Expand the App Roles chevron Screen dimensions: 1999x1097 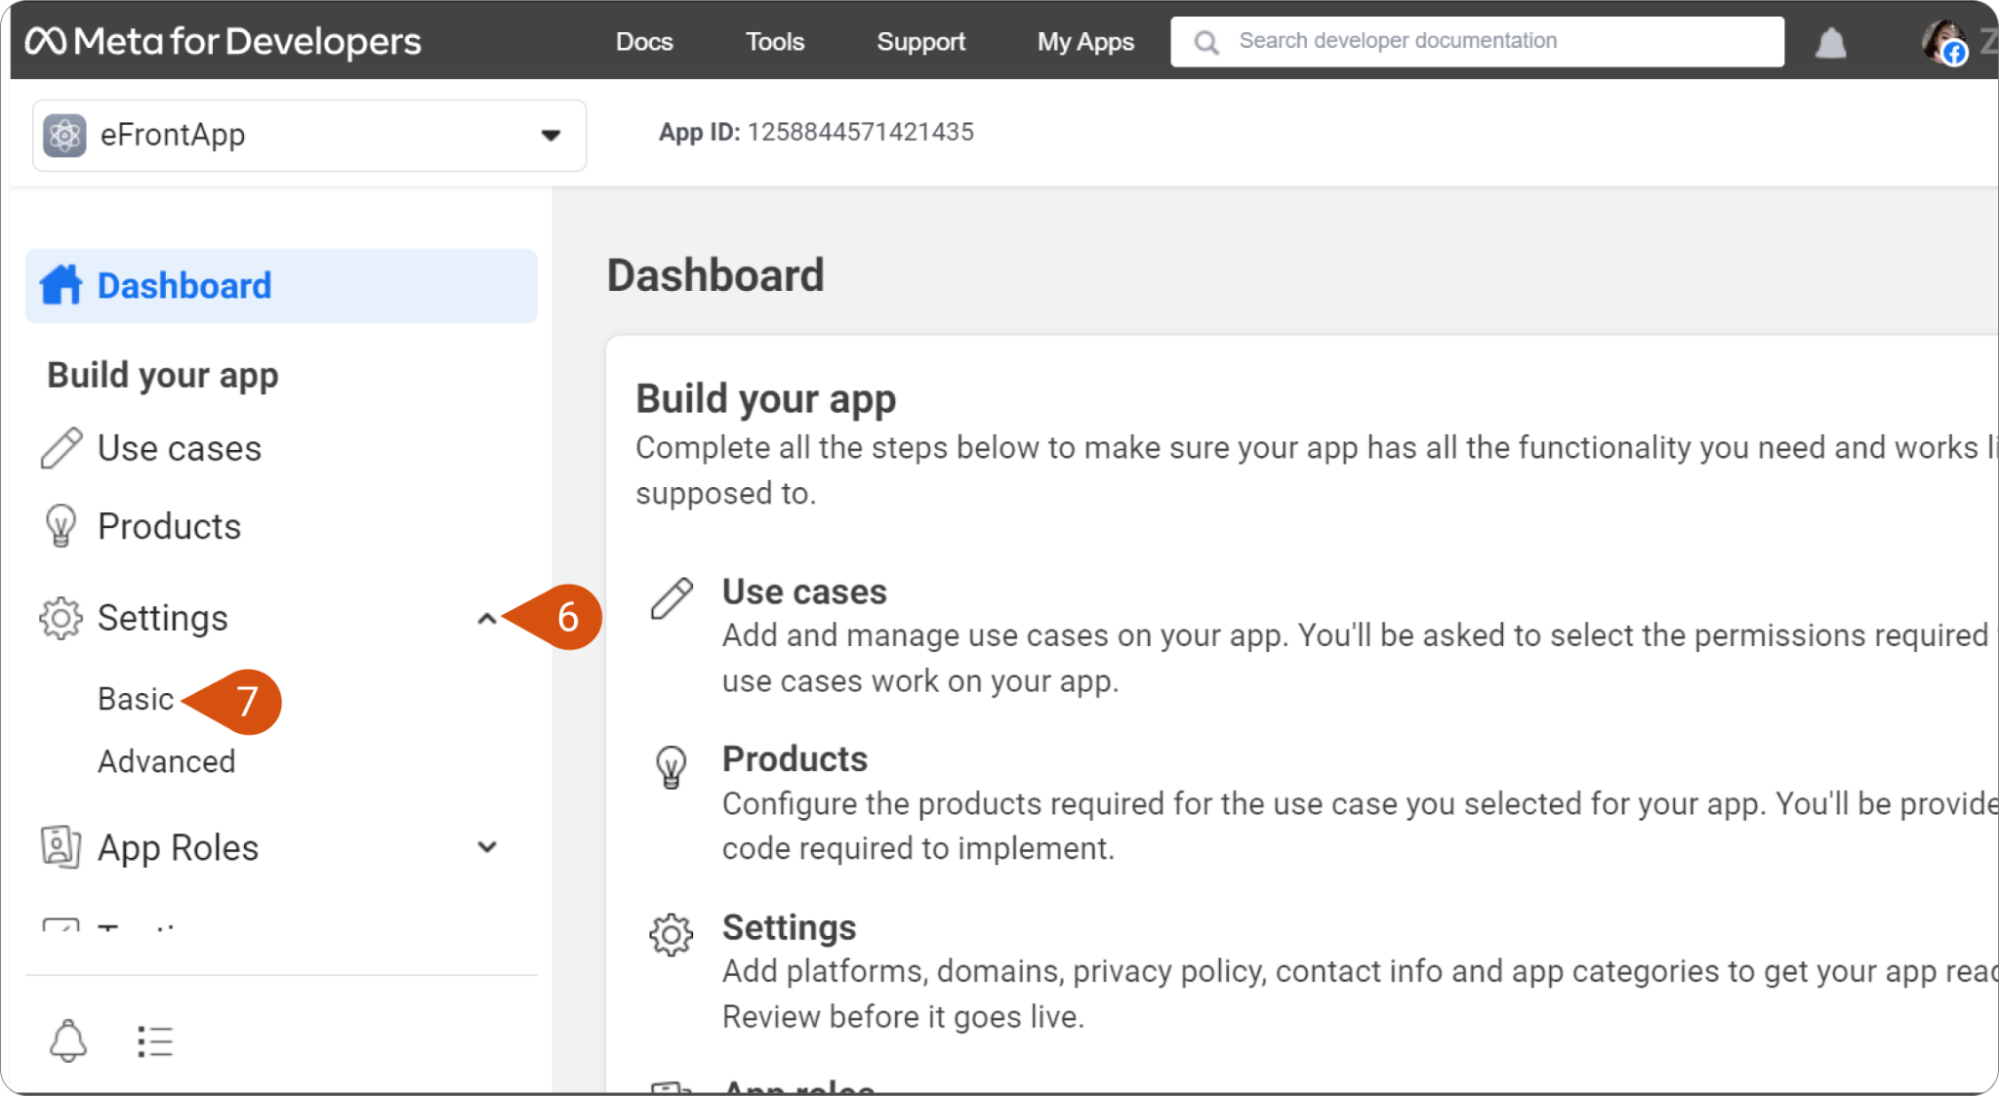point(487,847)
